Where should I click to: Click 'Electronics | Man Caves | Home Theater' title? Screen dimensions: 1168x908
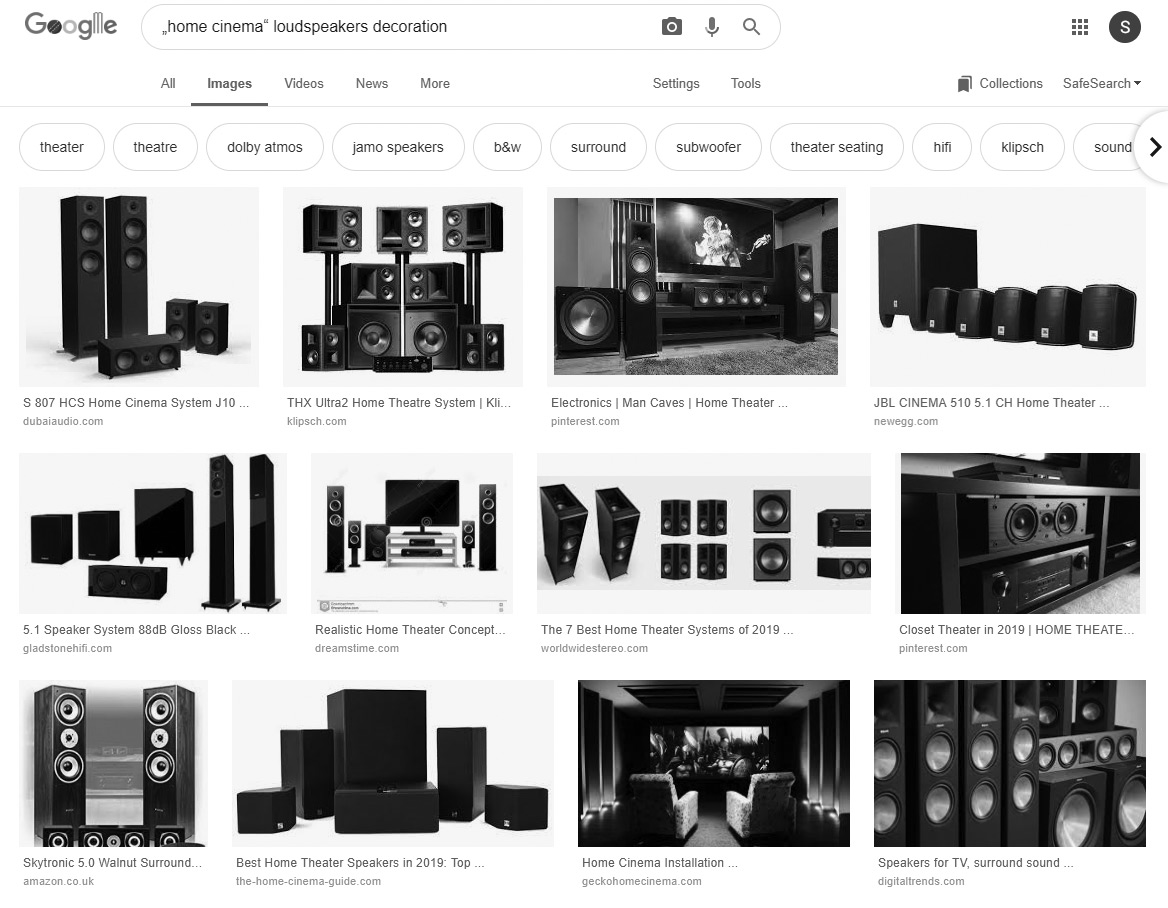(x=669, y=403)
